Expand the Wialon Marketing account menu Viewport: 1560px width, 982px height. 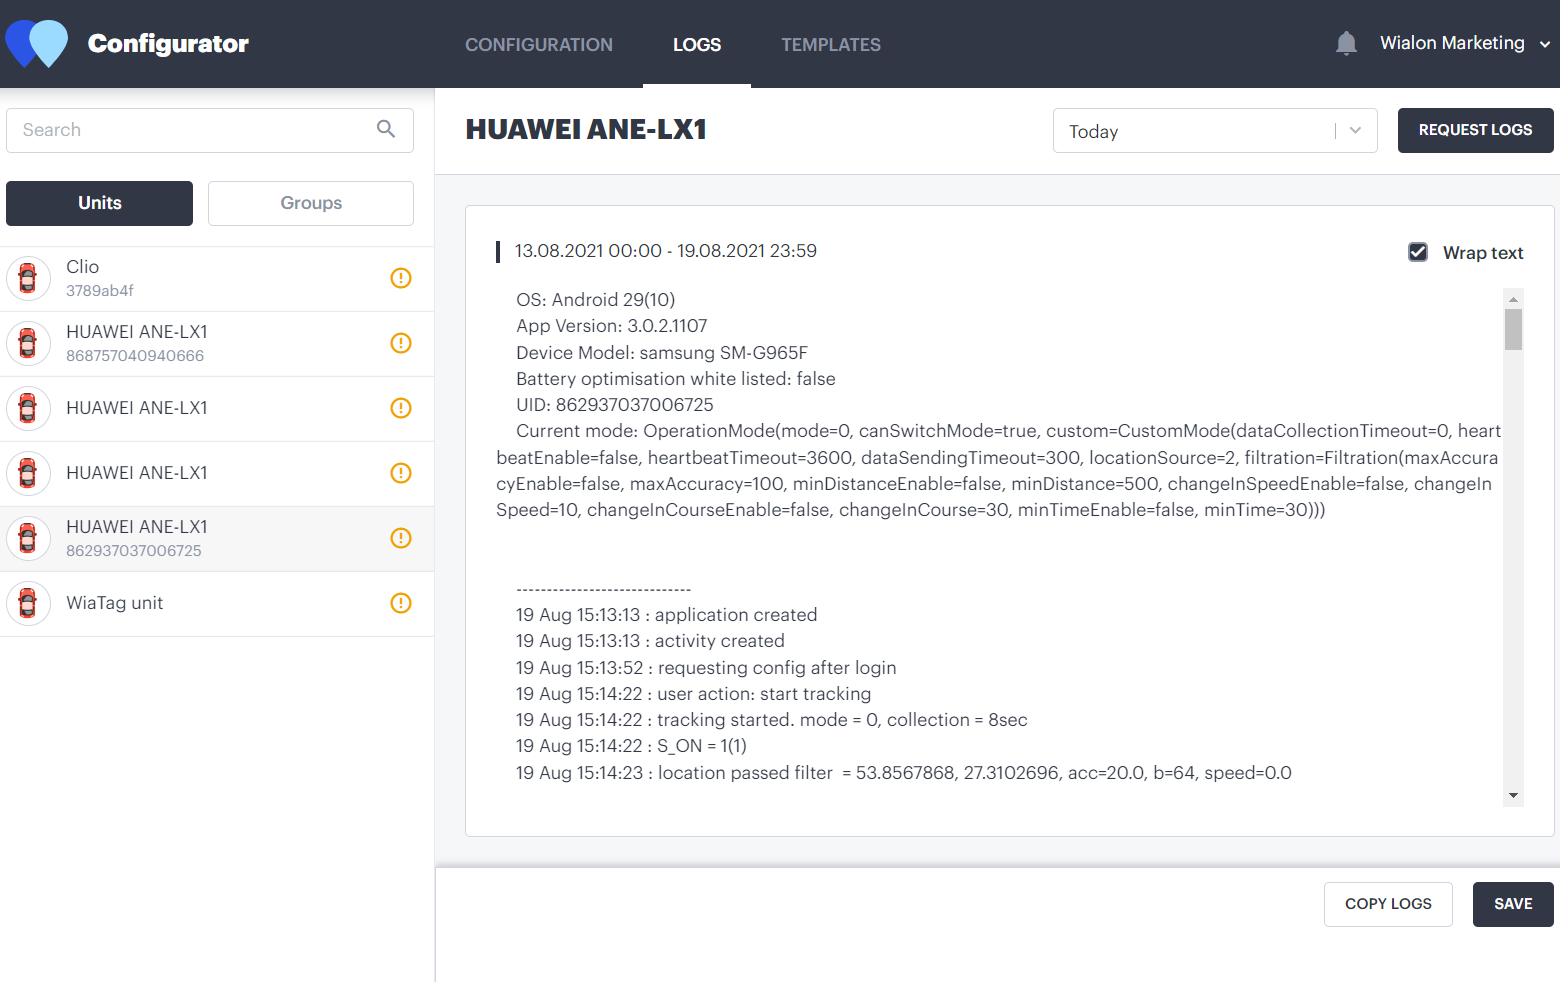click(1464, 44)
